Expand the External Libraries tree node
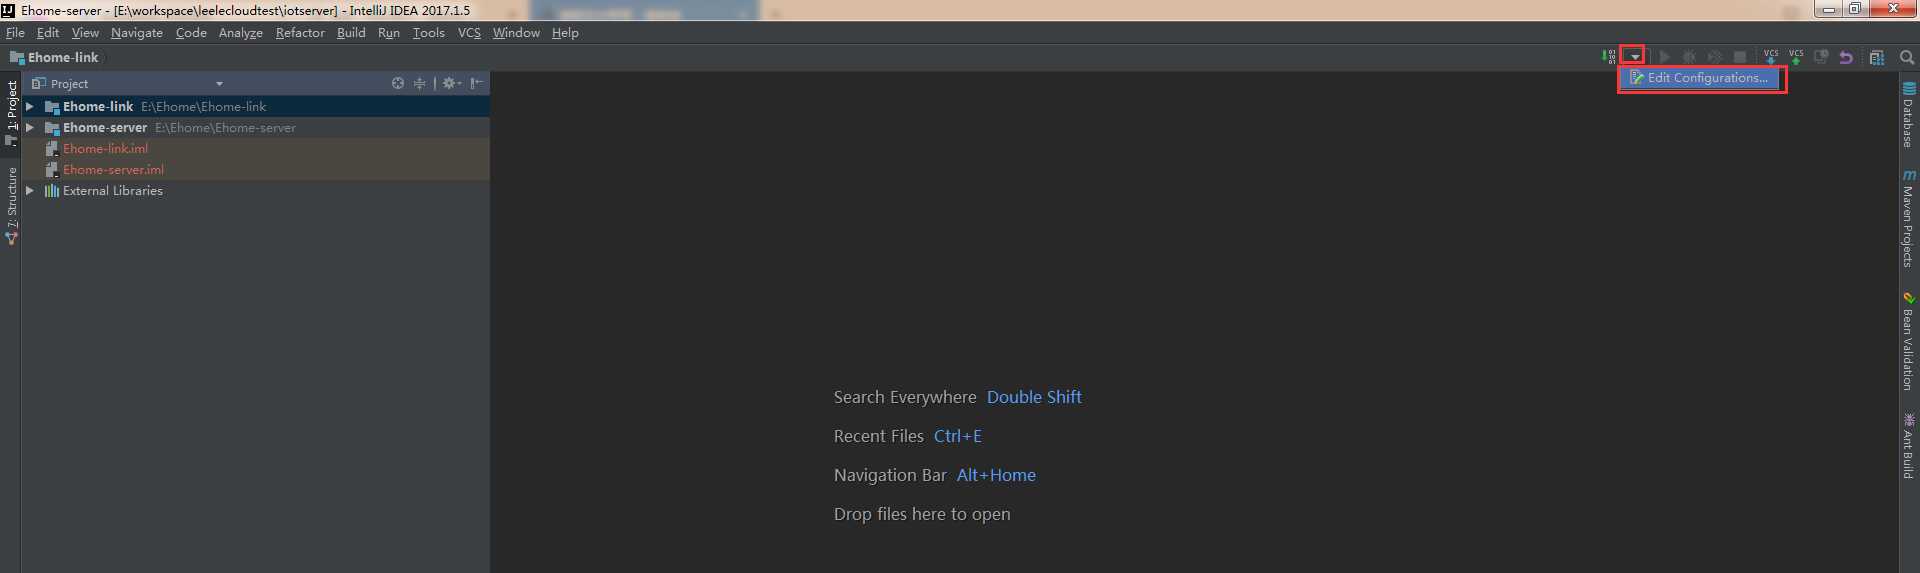The height and width of the screenshot is (573, 1920). [x=30, y=190]
